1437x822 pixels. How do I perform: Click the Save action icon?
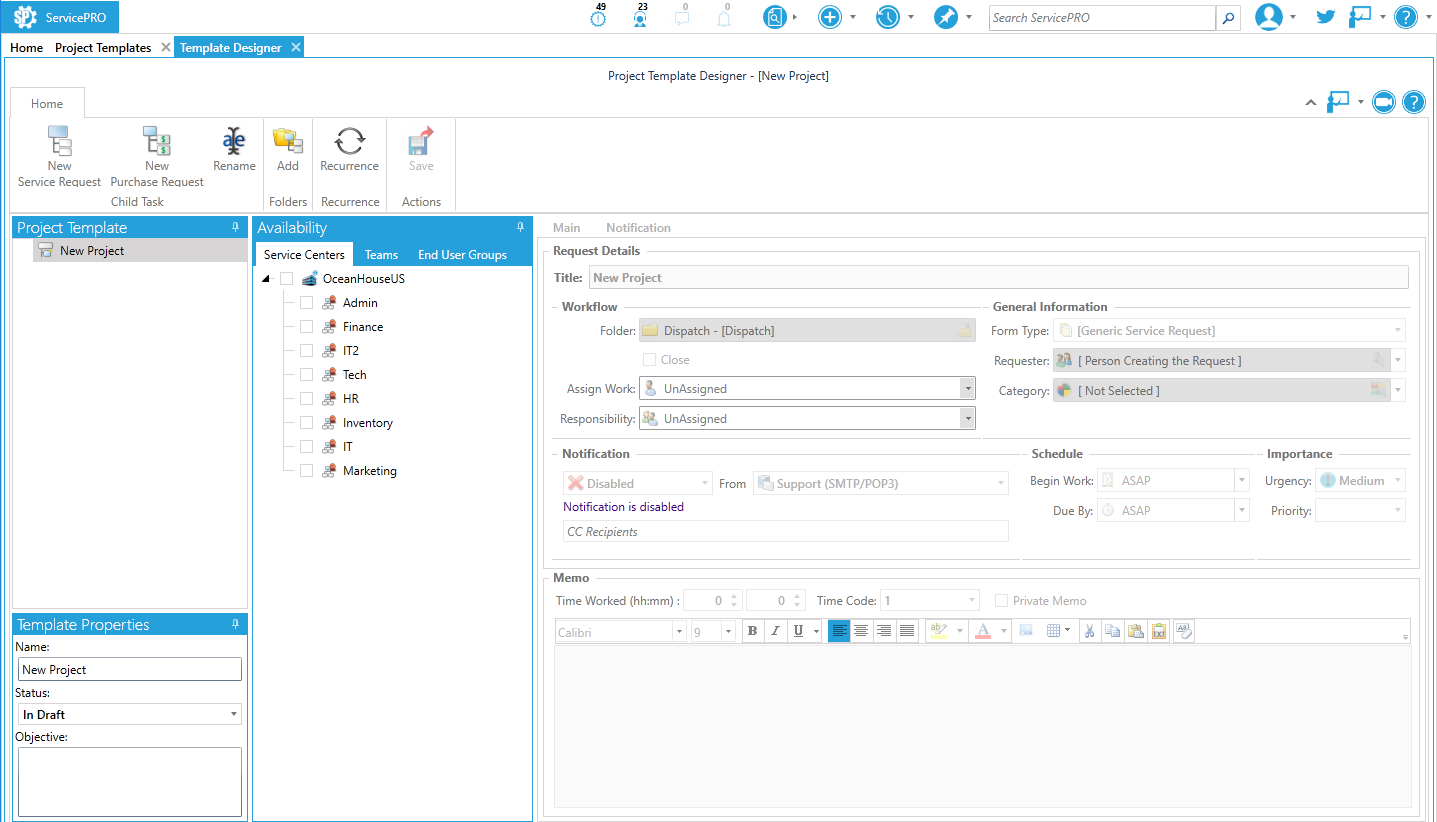(x=421, y=141)
